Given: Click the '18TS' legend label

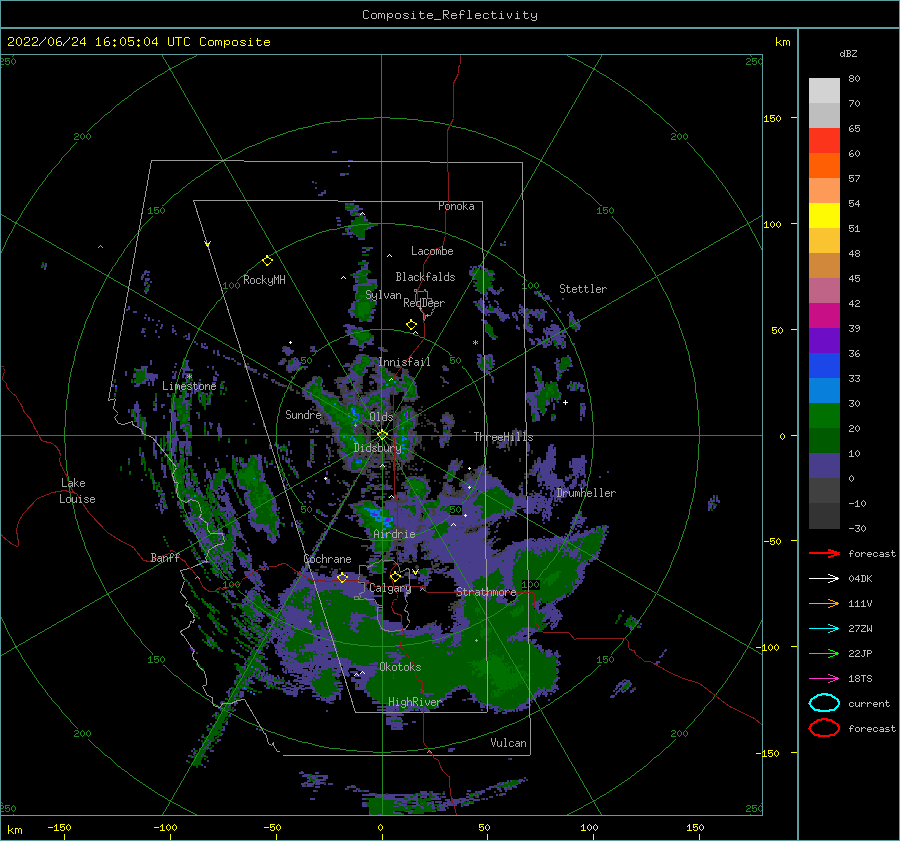Looking at the screenshot, I should pyautogui.click(x=860, y=679).
